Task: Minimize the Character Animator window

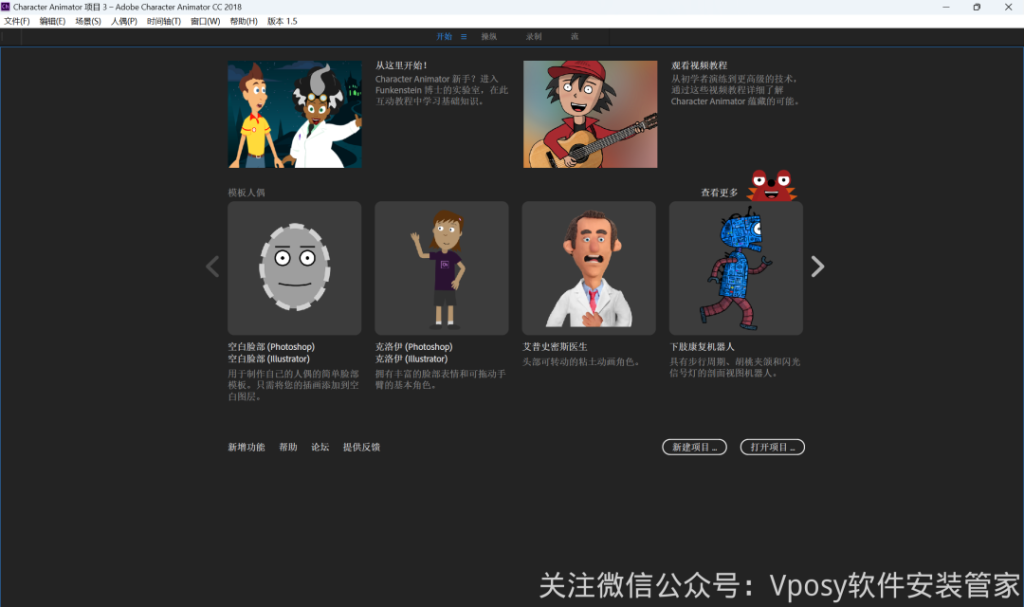Action: point(946,7)
